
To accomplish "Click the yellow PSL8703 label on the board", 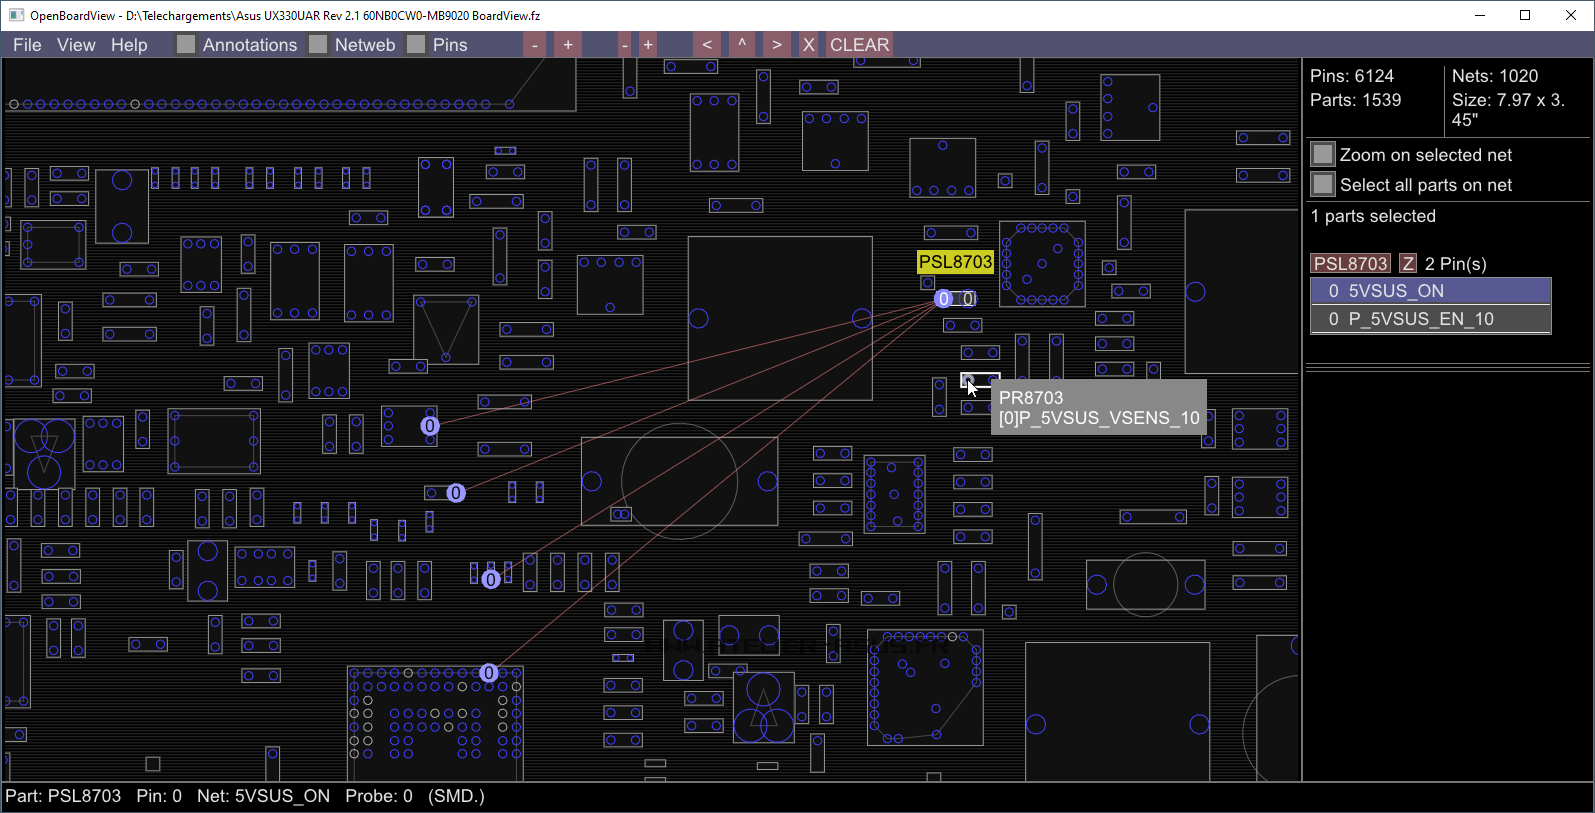I will pos(955,262).
